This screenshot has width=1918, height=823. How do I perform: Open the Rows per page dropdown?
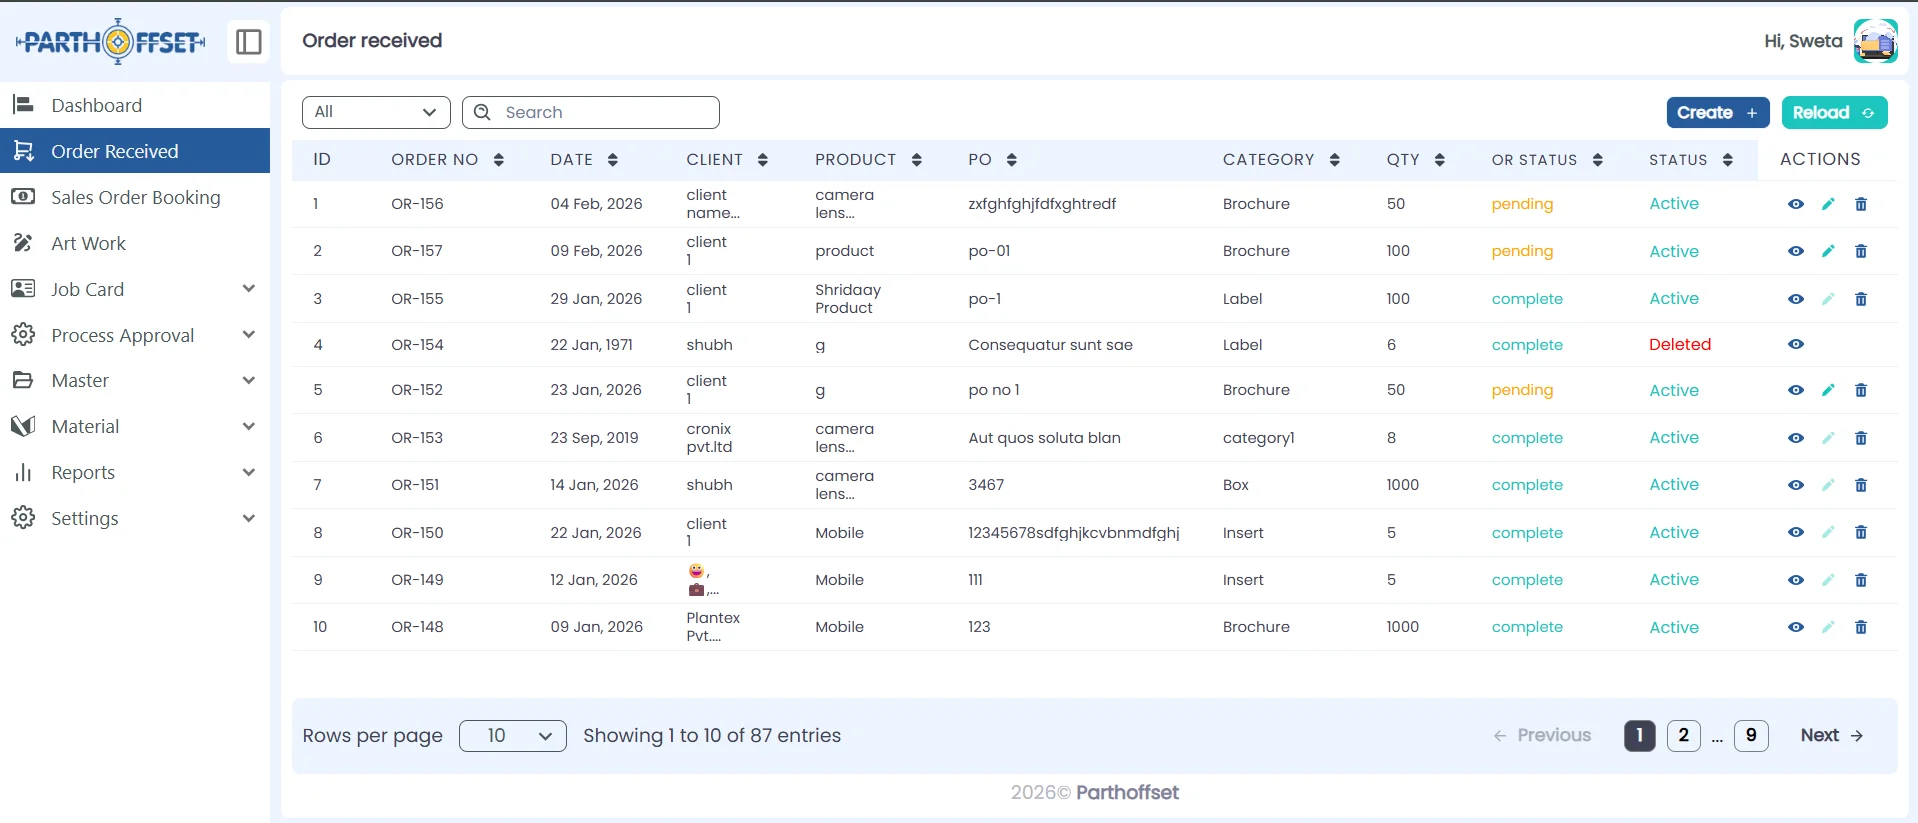click(512, 736)
